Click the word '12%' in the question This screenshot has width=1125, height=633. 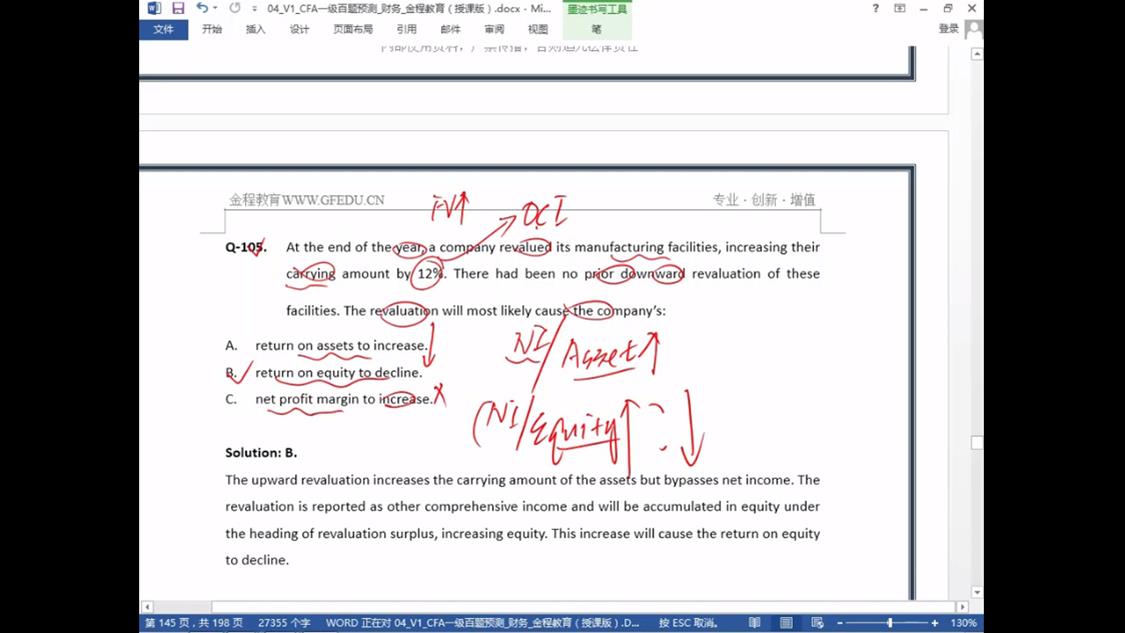click(x=430, y=273)
